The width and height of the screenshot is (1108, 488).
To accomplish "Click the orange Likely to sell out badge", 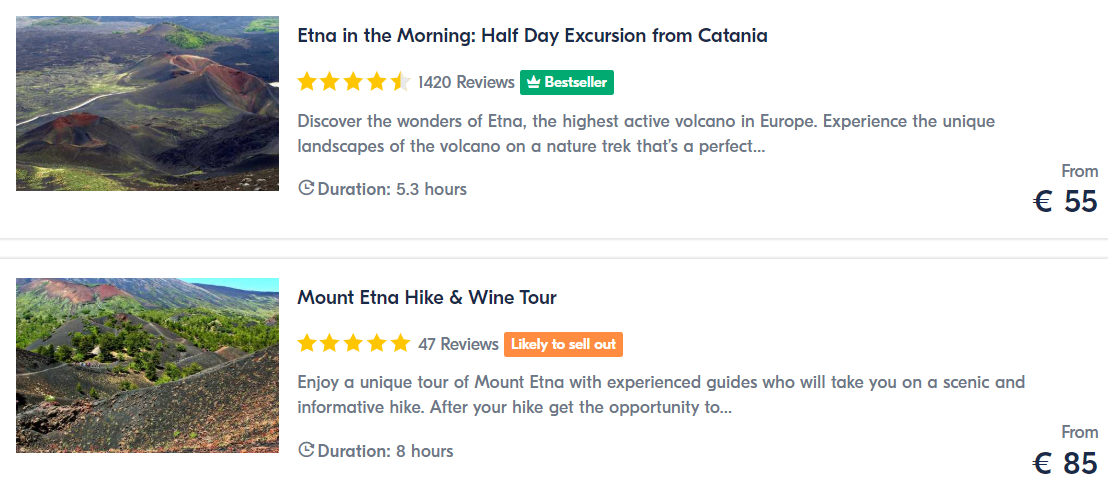I will click(563, 345).
